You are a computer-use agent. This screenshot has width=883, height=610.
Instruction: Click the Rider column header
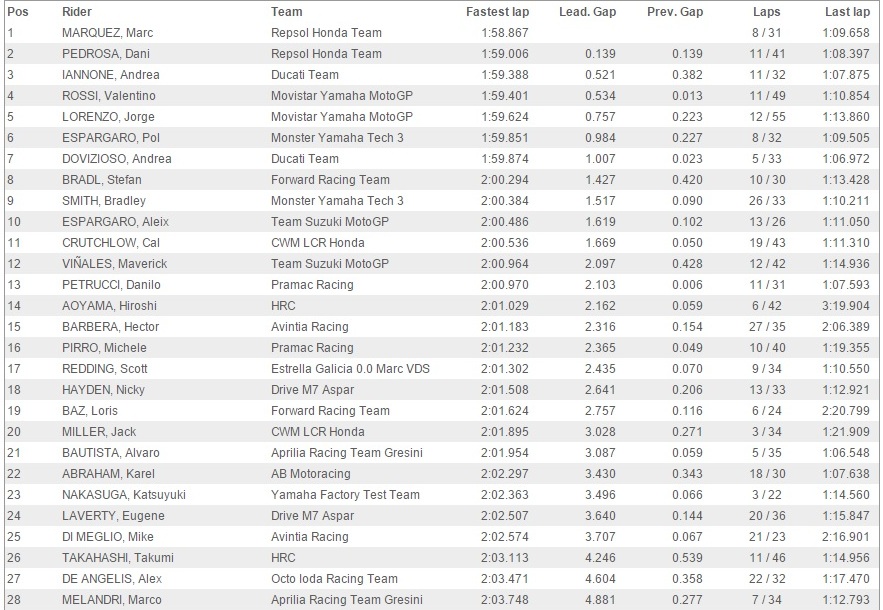77,12
